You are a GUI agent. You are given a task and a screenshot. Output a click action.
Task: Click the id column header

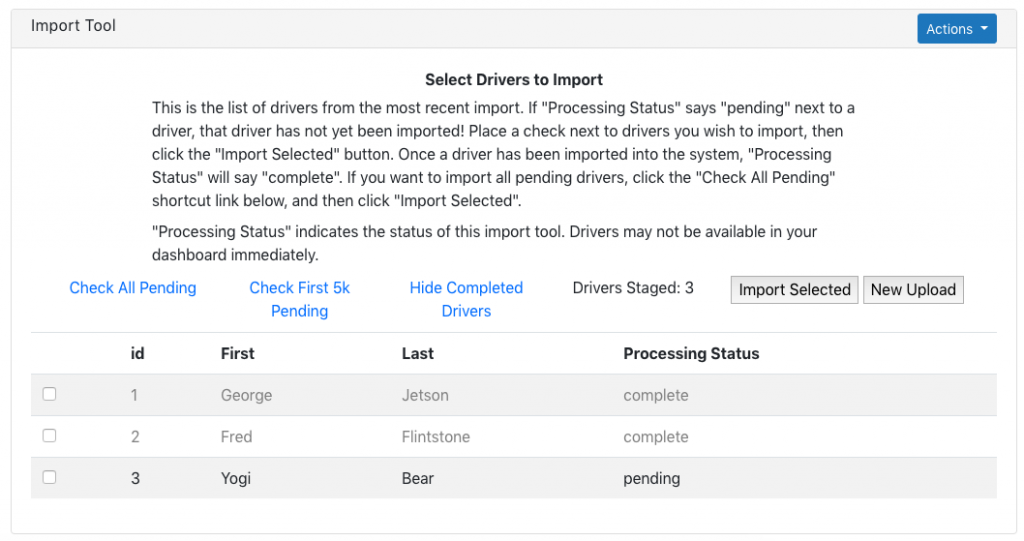click(137, 353)
